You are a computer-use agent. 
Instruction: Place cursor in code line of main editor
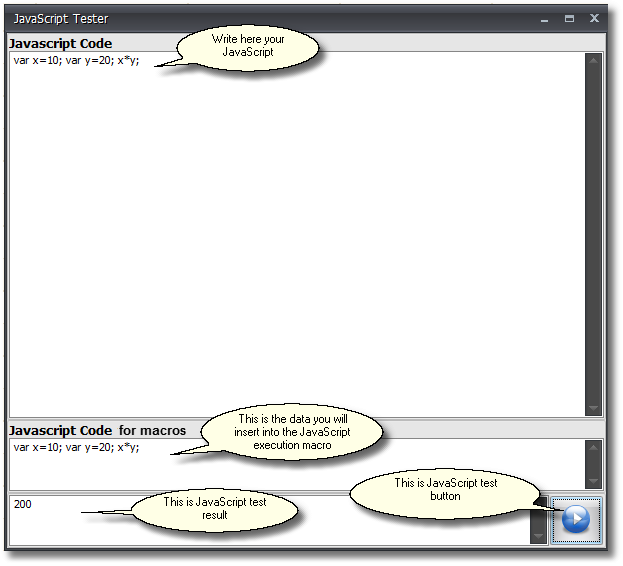click(75, 61)
